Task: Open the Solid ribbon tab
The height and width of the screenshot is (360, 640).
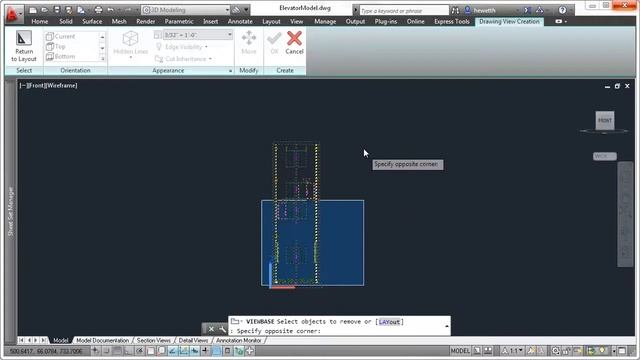Action: 66,21
